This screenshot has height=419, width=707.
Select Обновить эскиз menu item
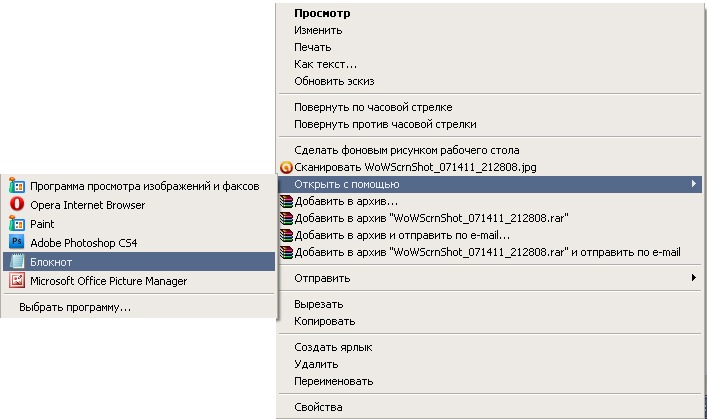[334, 81]
